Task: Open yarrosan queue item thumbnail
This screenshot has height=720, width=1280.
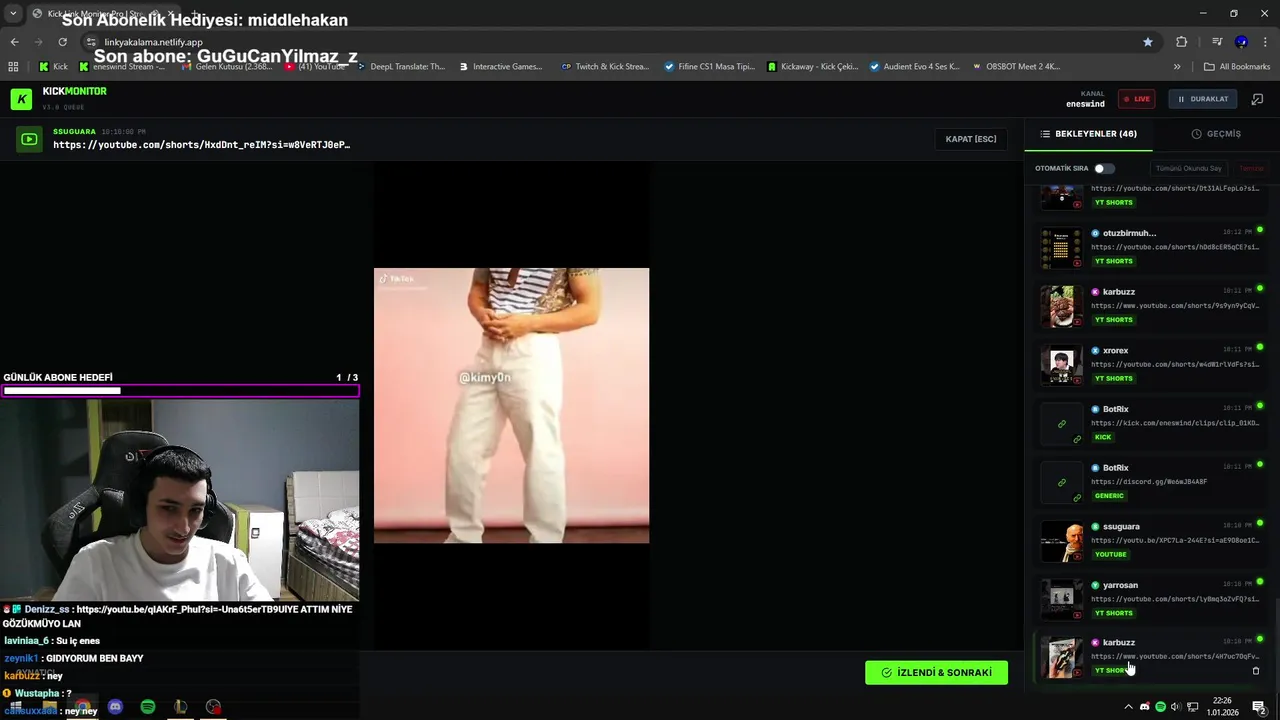Action: click(x=1061, y=600)
